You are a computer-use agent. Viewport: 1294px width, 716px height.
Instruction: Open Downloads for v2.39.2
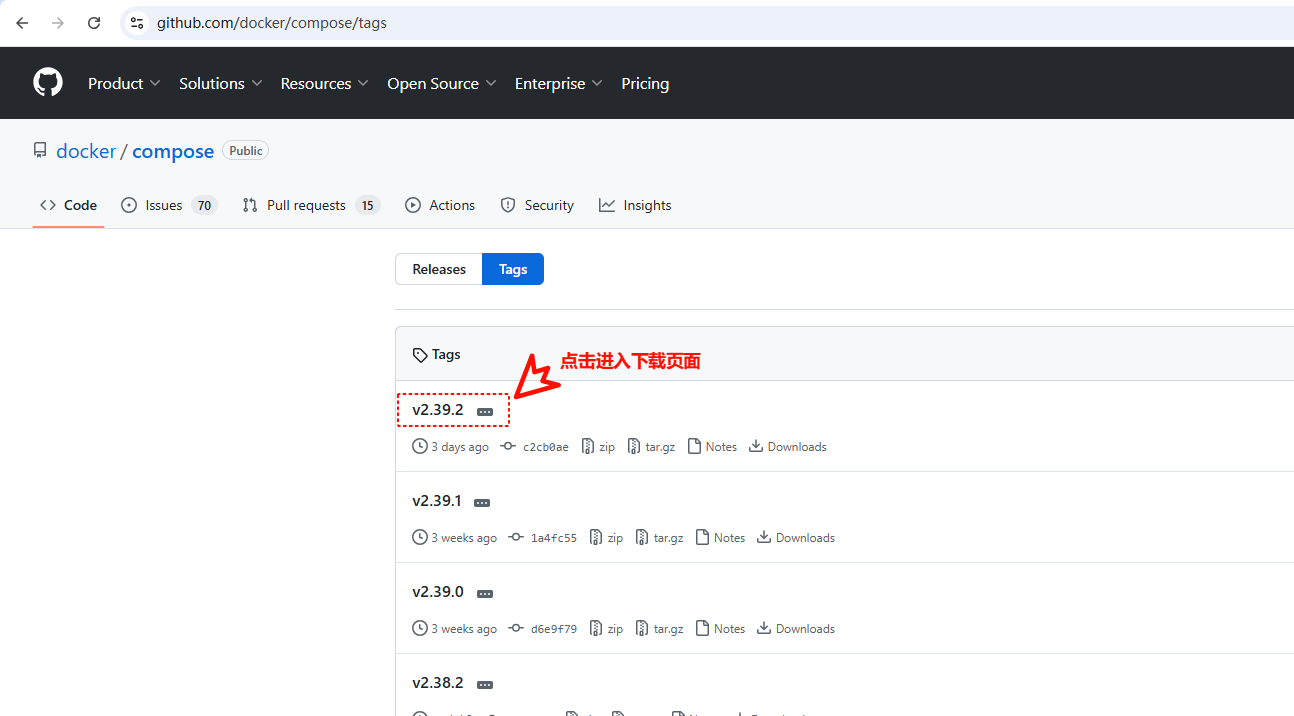[x=788, y=447]
